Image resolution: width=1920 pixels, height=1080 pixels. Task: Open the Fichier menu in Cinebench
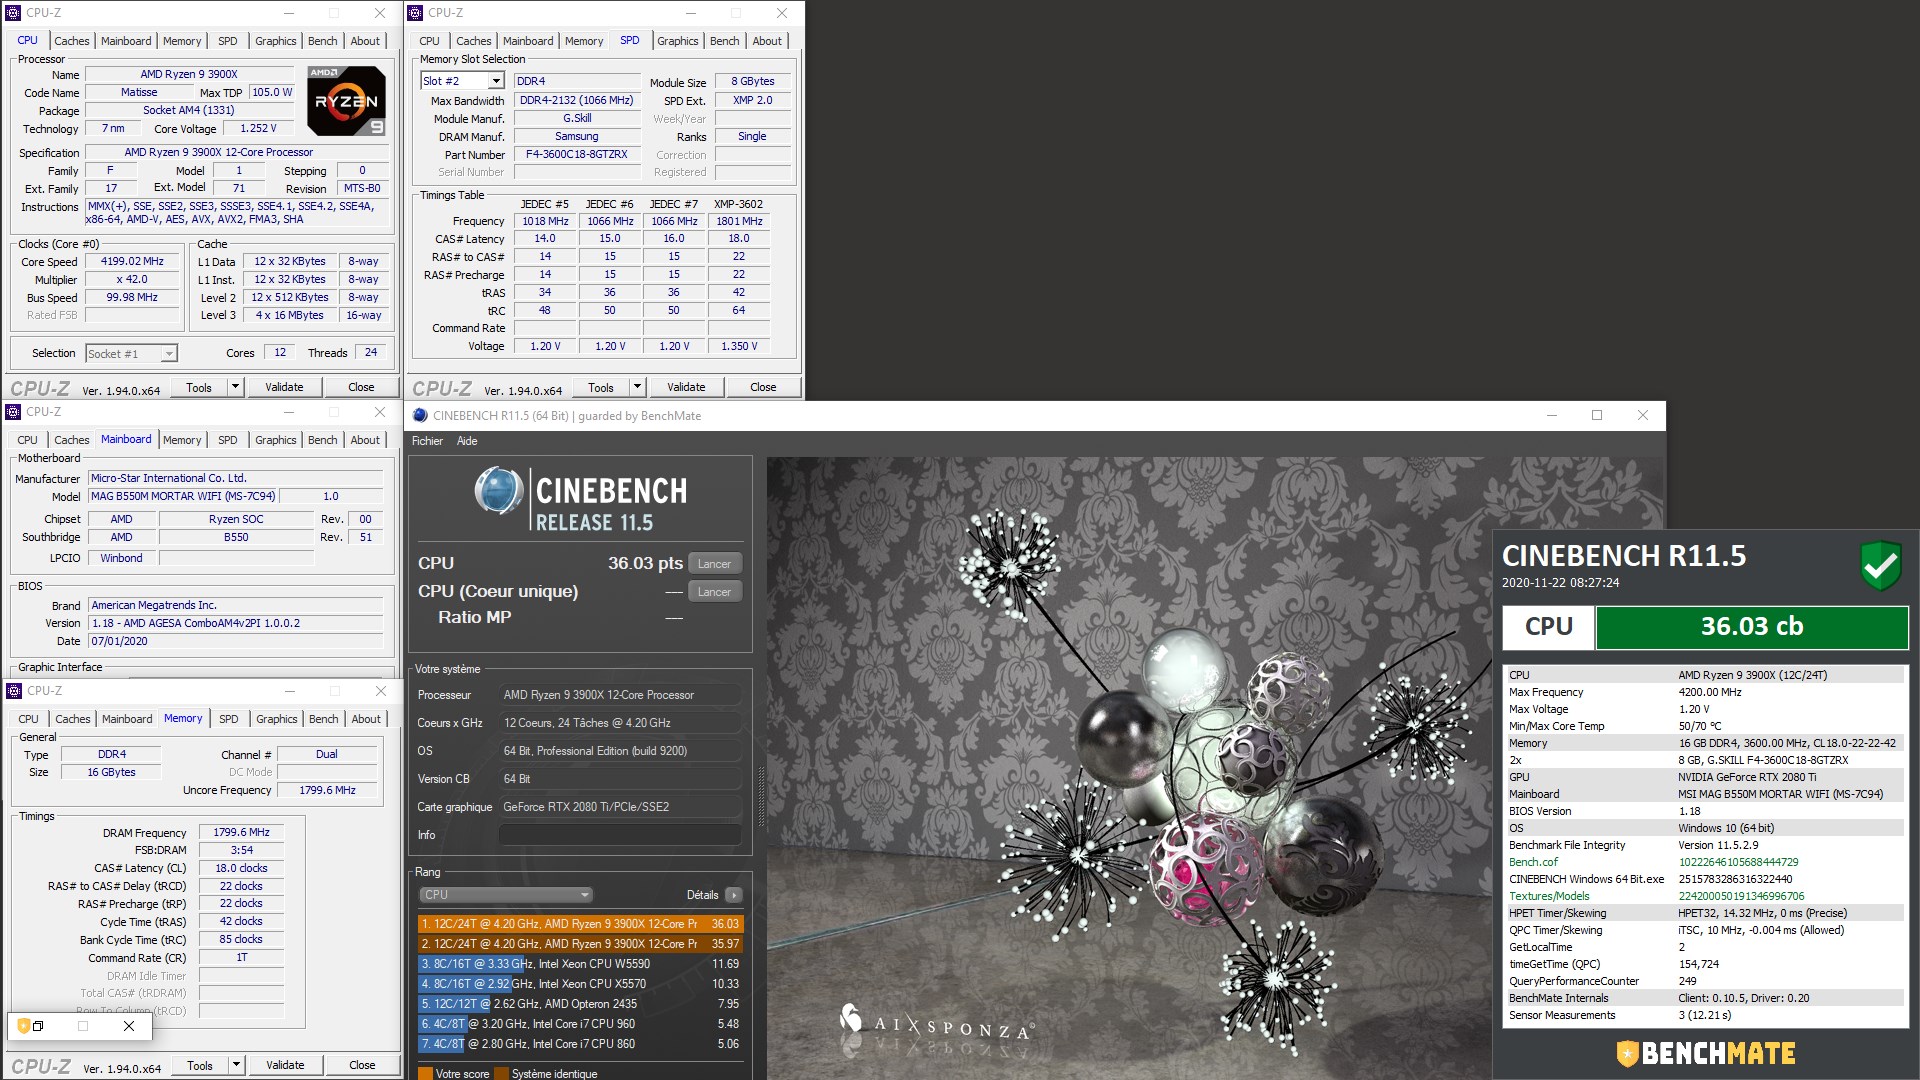click(427, 441)
